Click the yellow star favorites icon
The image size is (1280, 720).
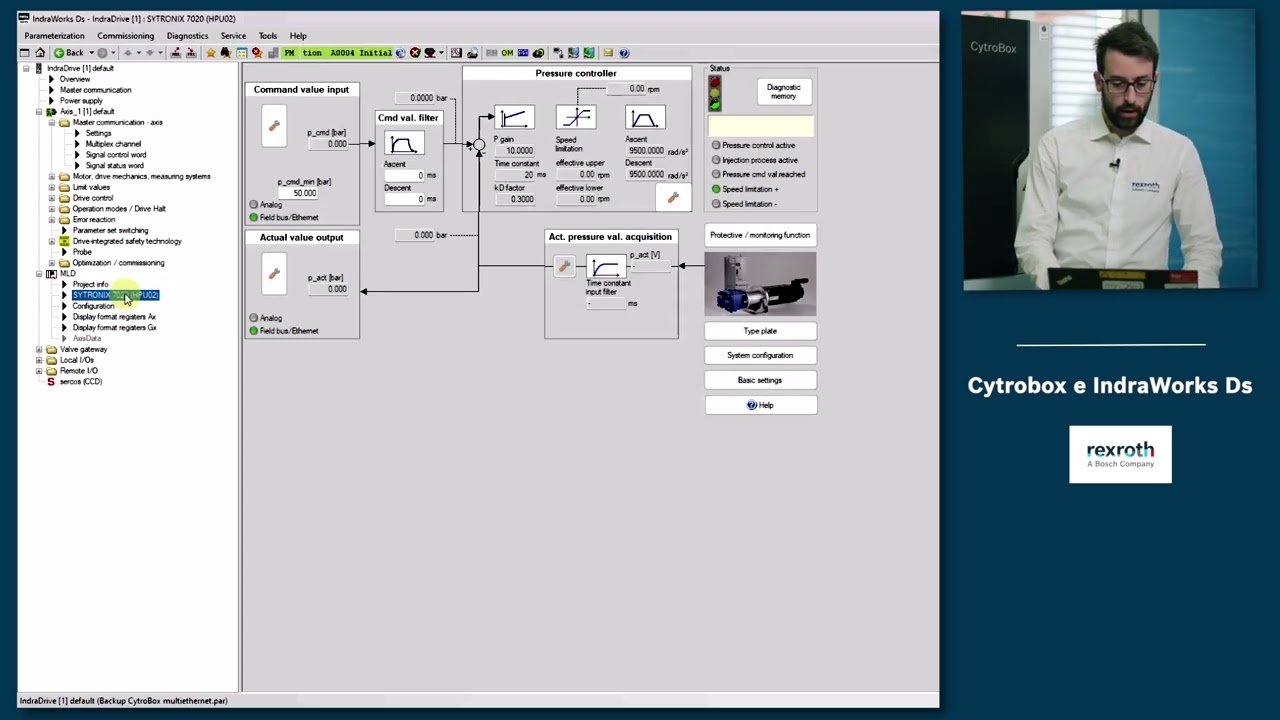[211, 52]
